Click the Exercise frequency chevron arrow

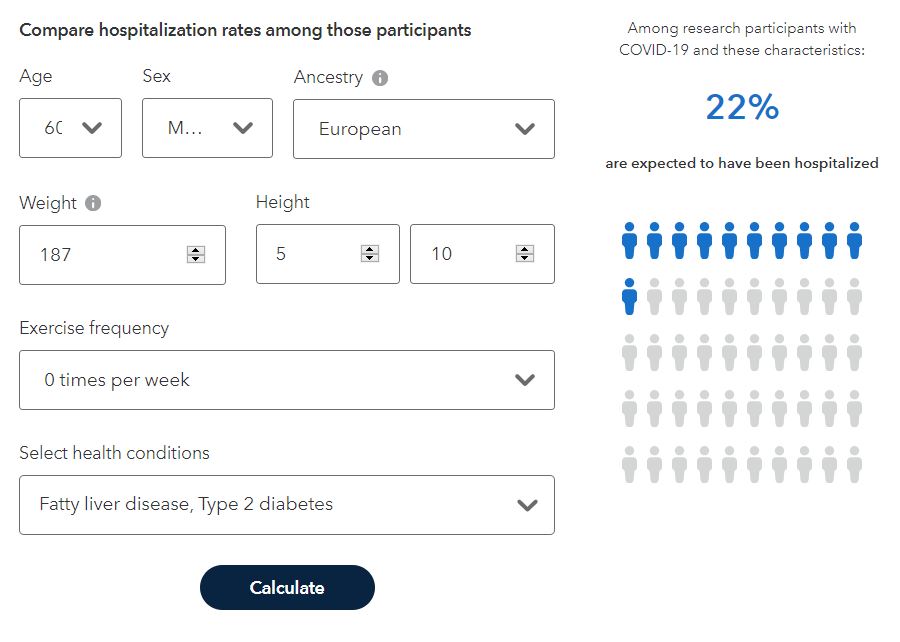tap(525, 380)
